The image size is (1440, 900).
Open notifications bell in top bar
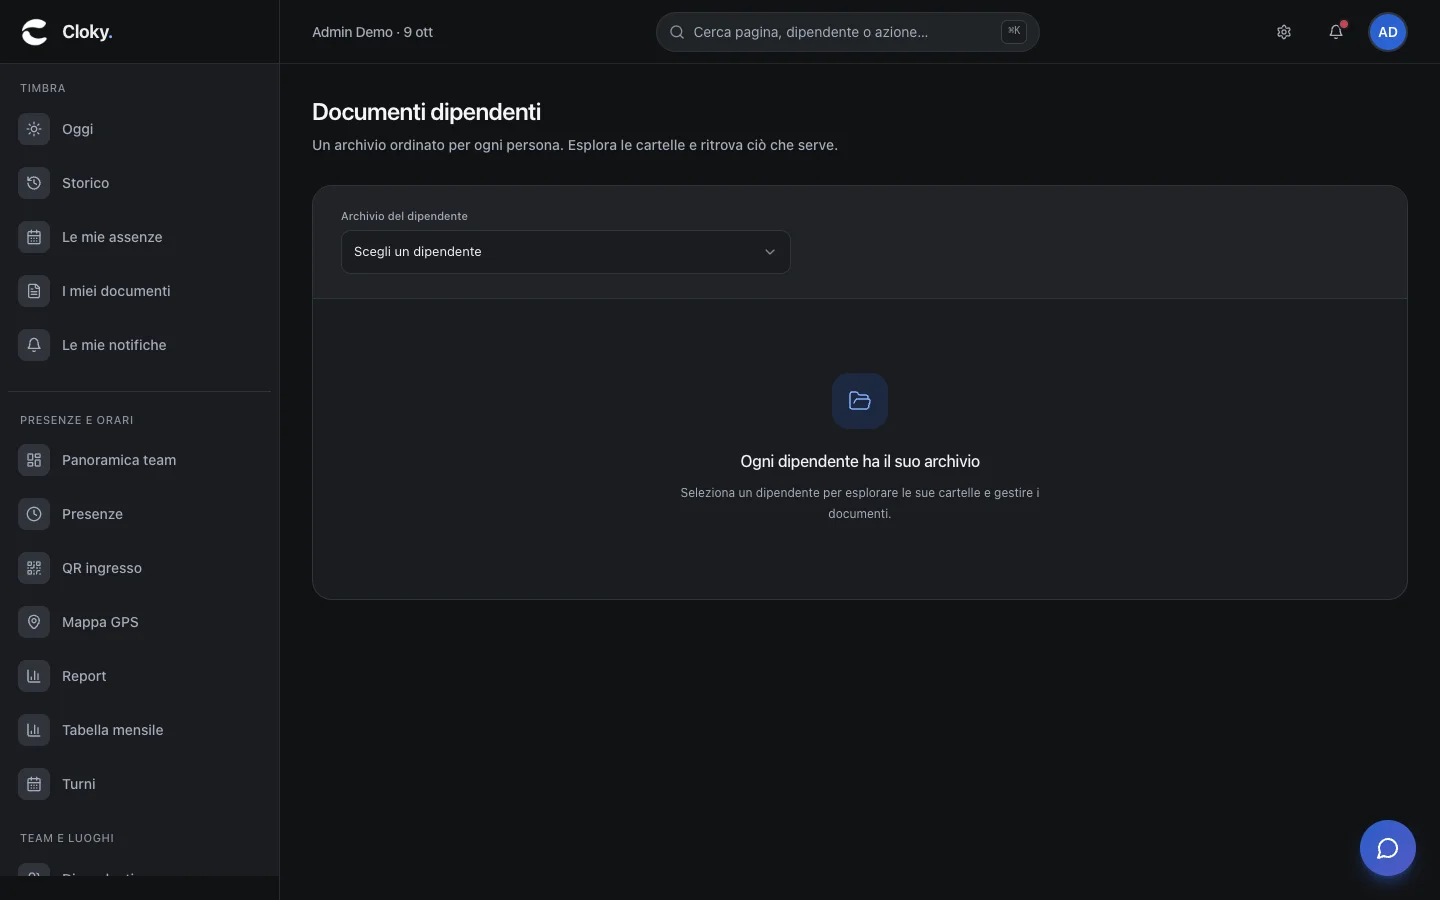(x=1336, y=32)
